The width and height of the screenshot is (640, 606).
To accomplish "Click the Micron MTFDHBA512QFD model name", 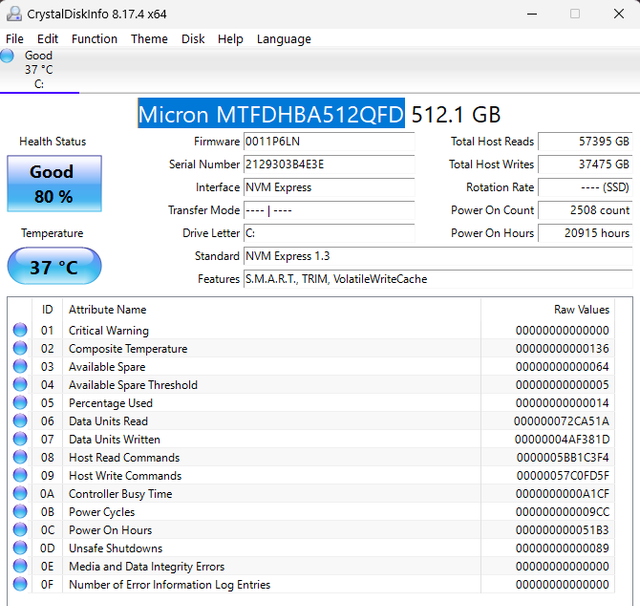I will click(x=271, y=114).
